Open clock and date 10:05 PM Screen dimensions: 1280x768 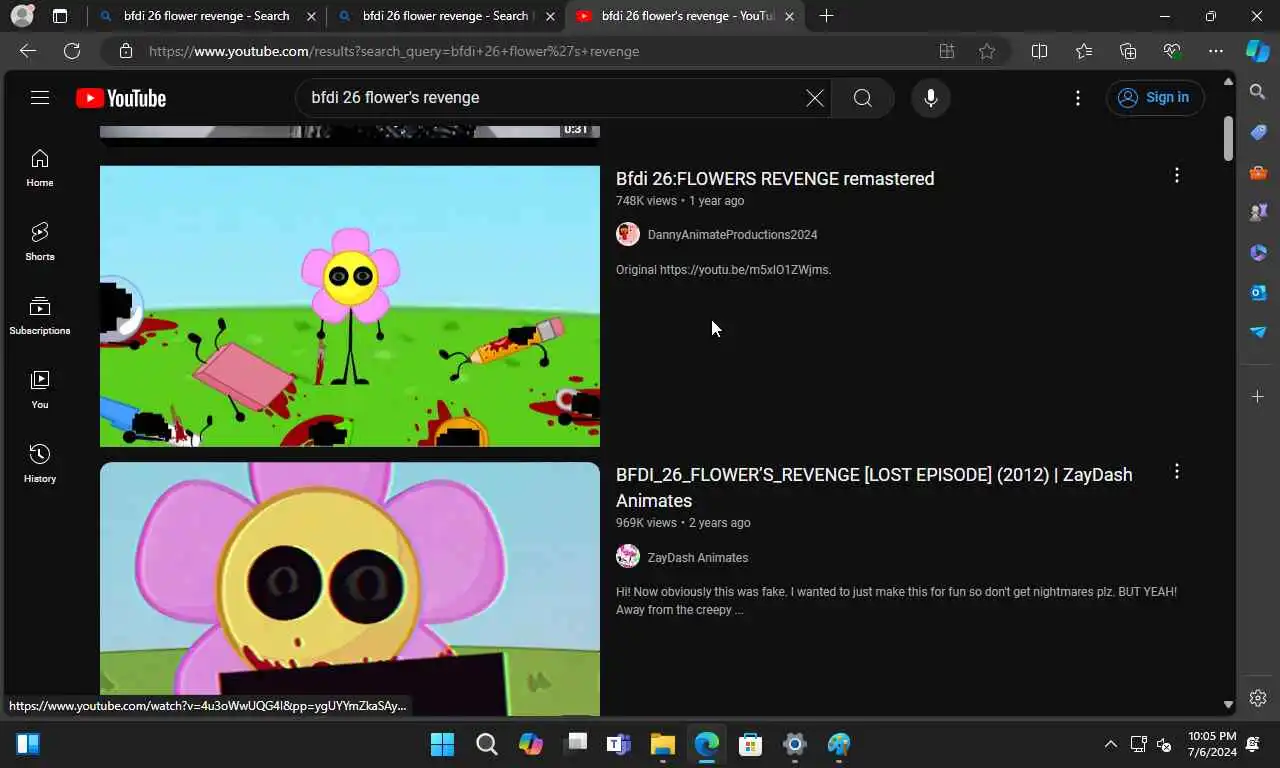pos(1212,744)
